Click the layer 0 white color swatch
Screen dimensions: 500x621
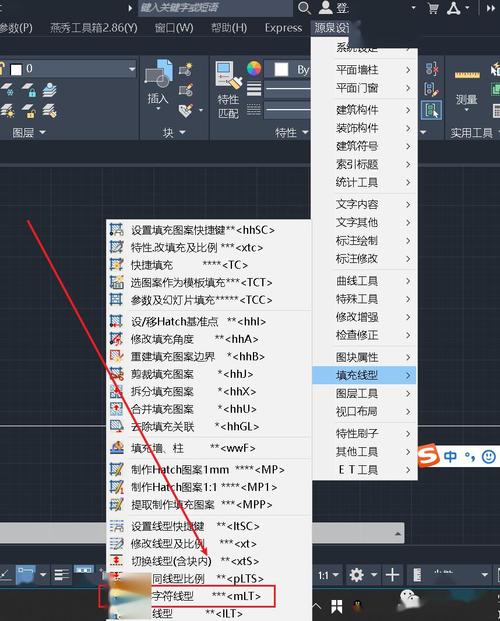pyautogui.click(x=16, y=70)
